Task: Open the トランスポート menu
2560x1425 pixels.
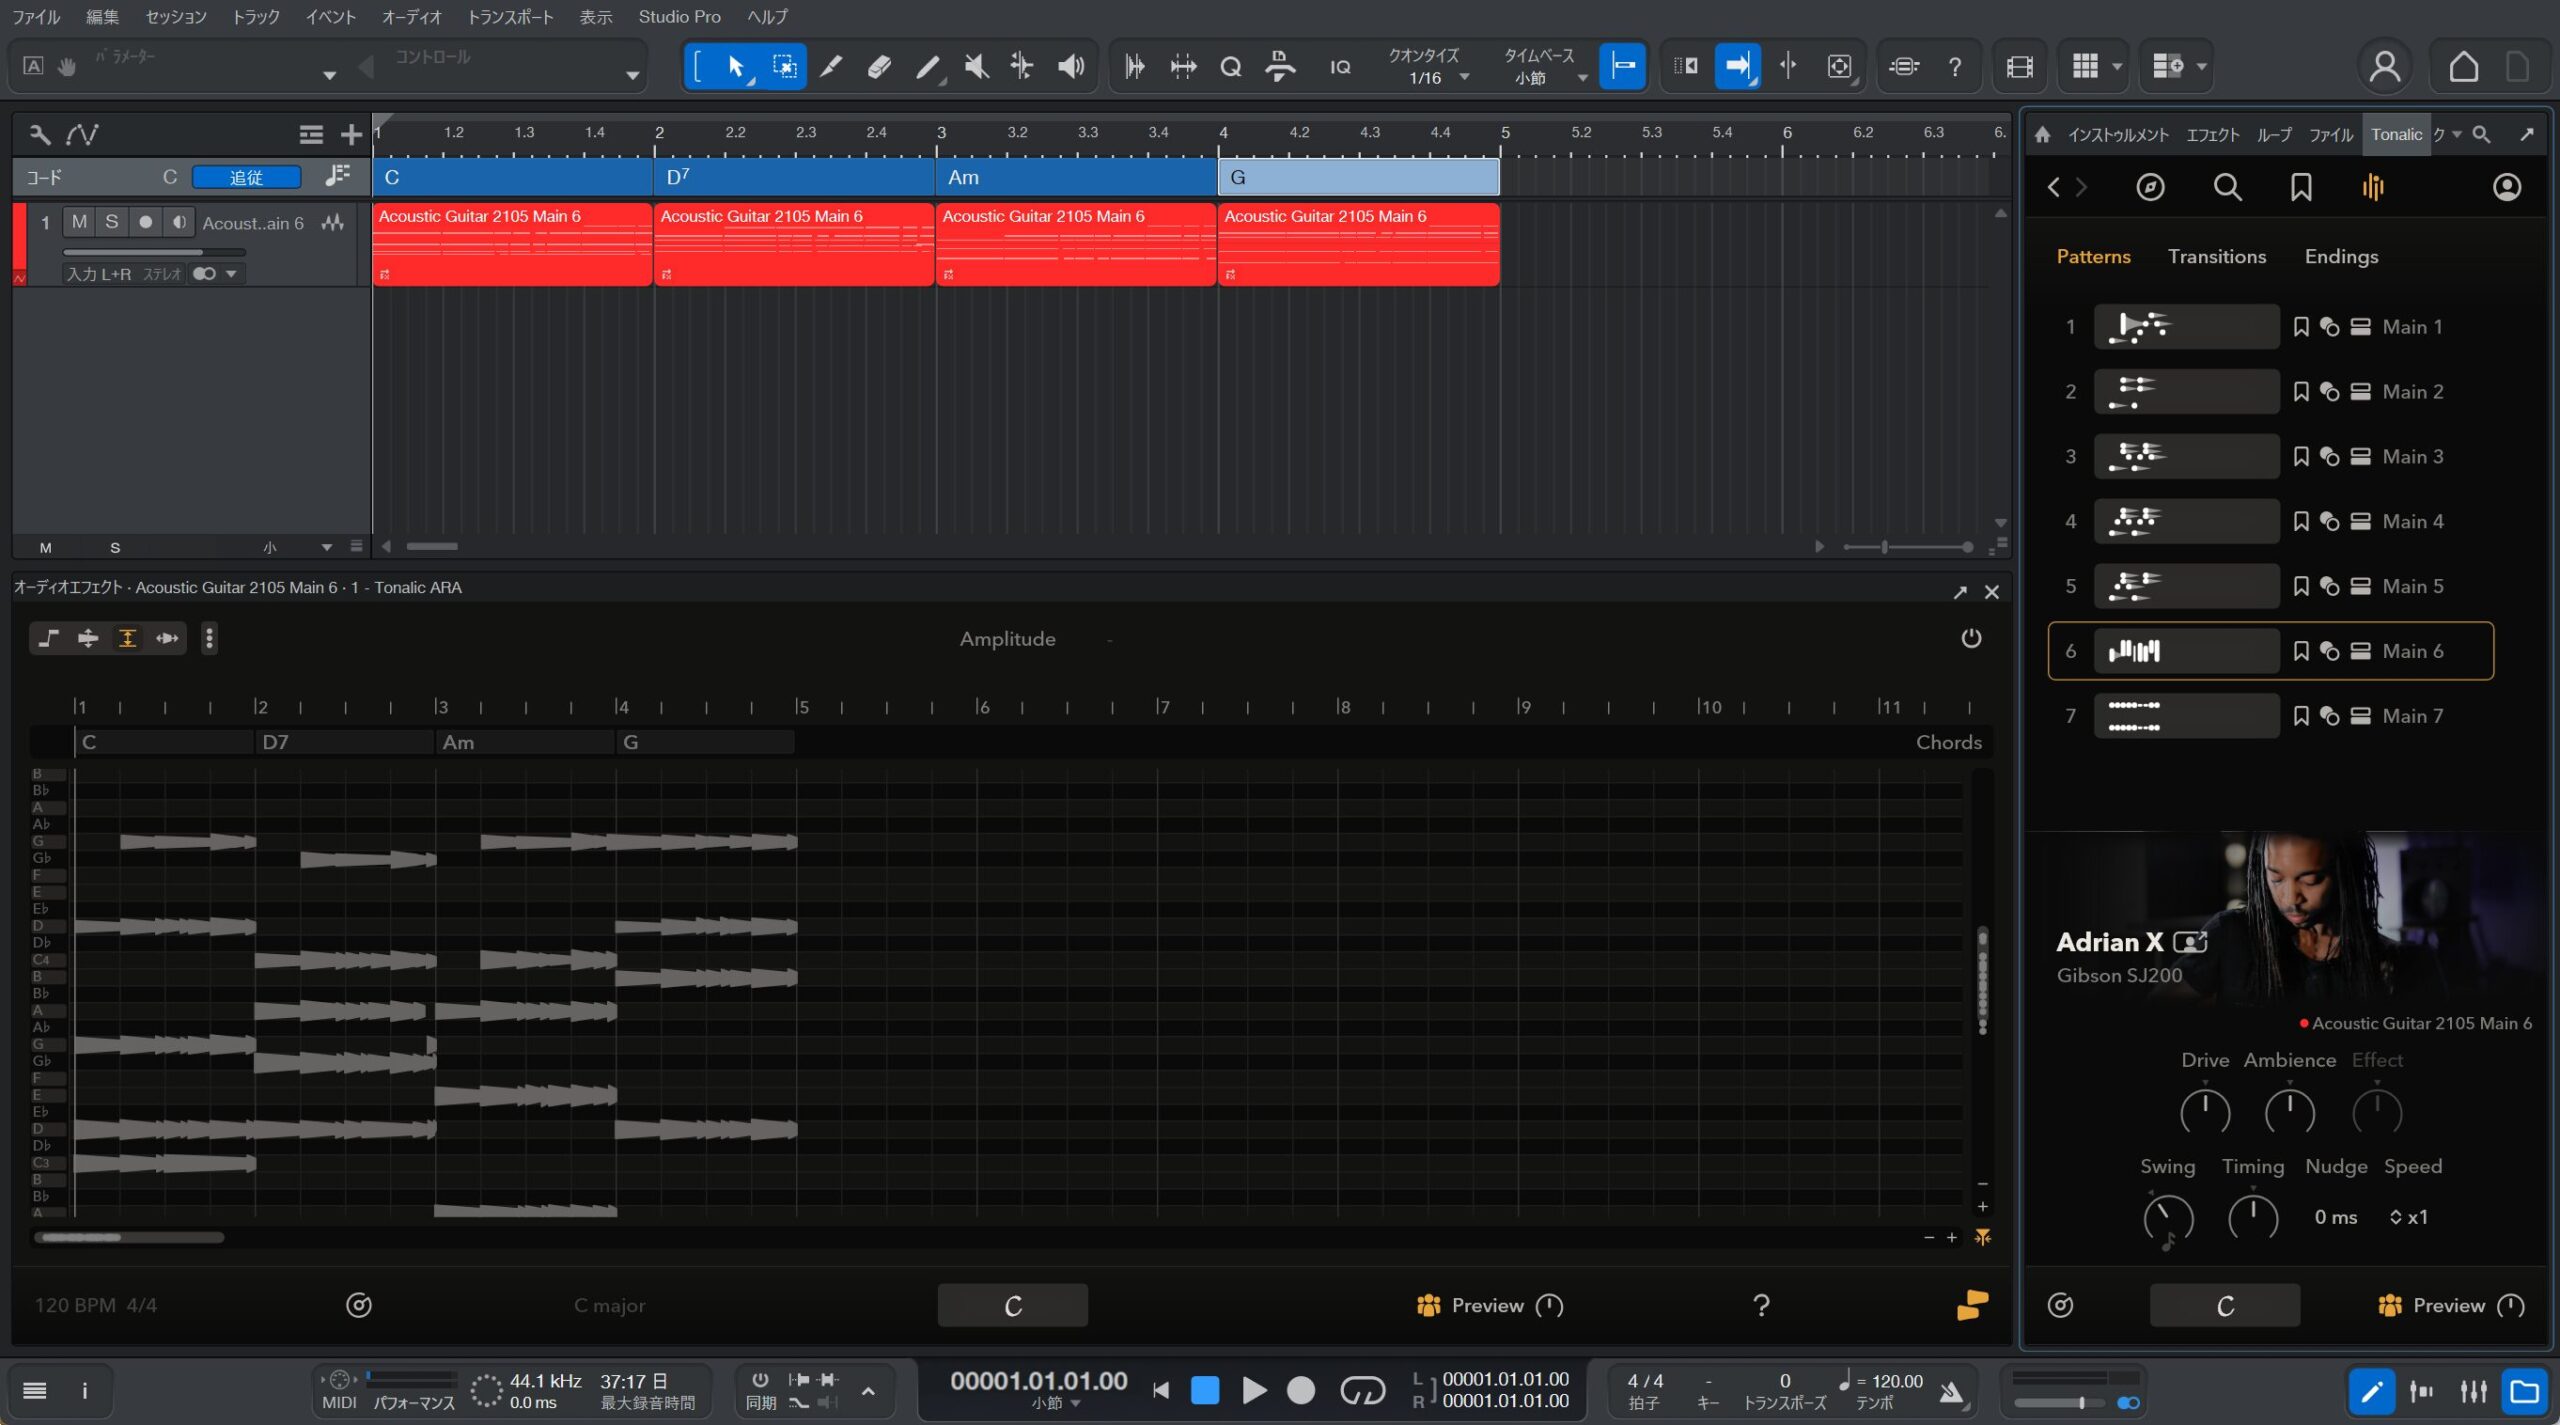Action: pos(510,17)
